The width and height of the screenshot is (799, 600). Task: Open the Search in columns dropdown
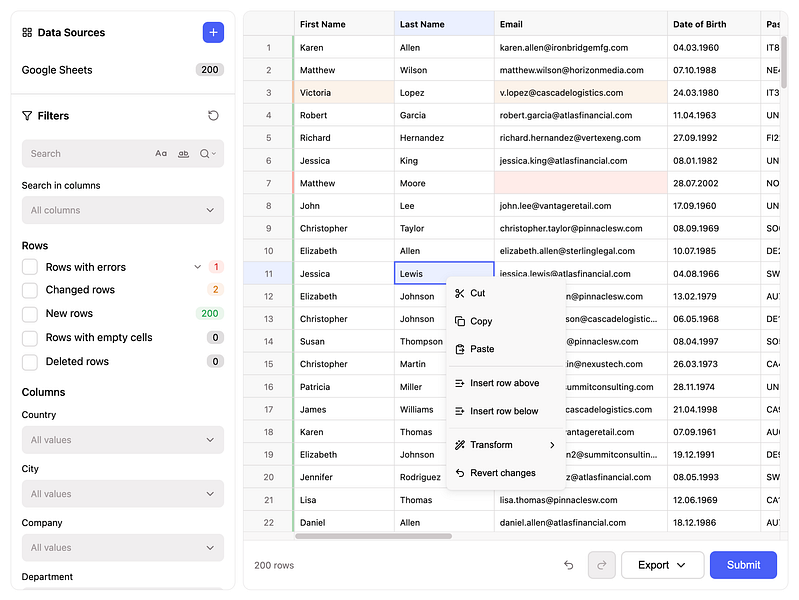point(123,210)
